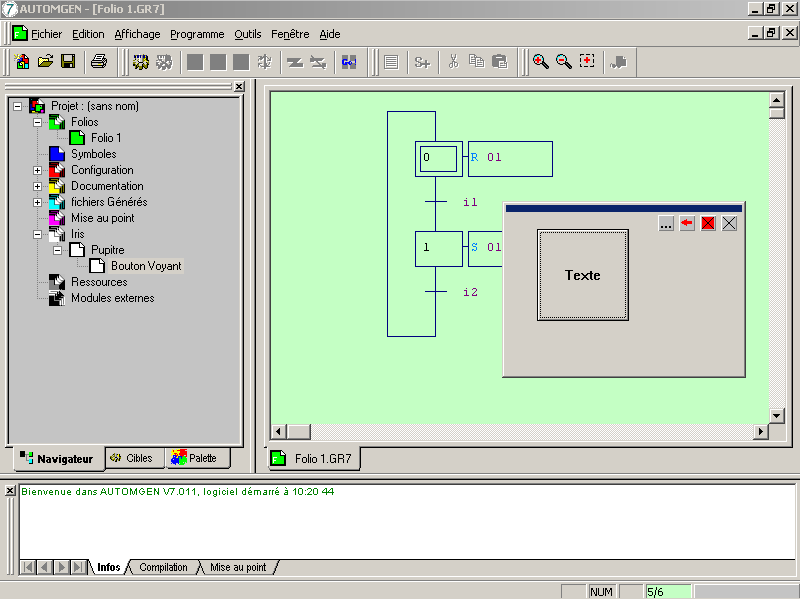The image size is (800, 600).
Task: Click the red arrow icon on pupitre
Action: pyautogui.click(x=687, y=224)
